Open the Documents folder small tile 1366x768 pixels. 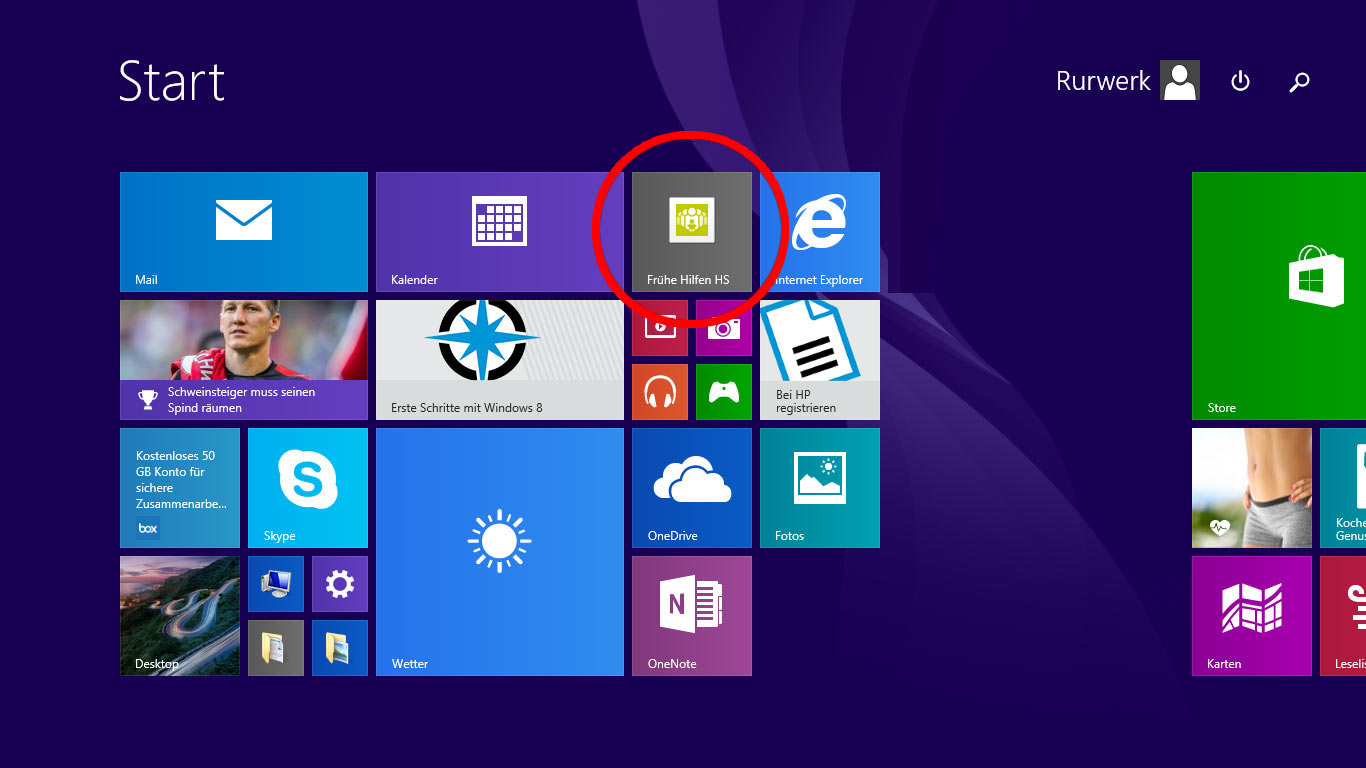tap(276, 648)
